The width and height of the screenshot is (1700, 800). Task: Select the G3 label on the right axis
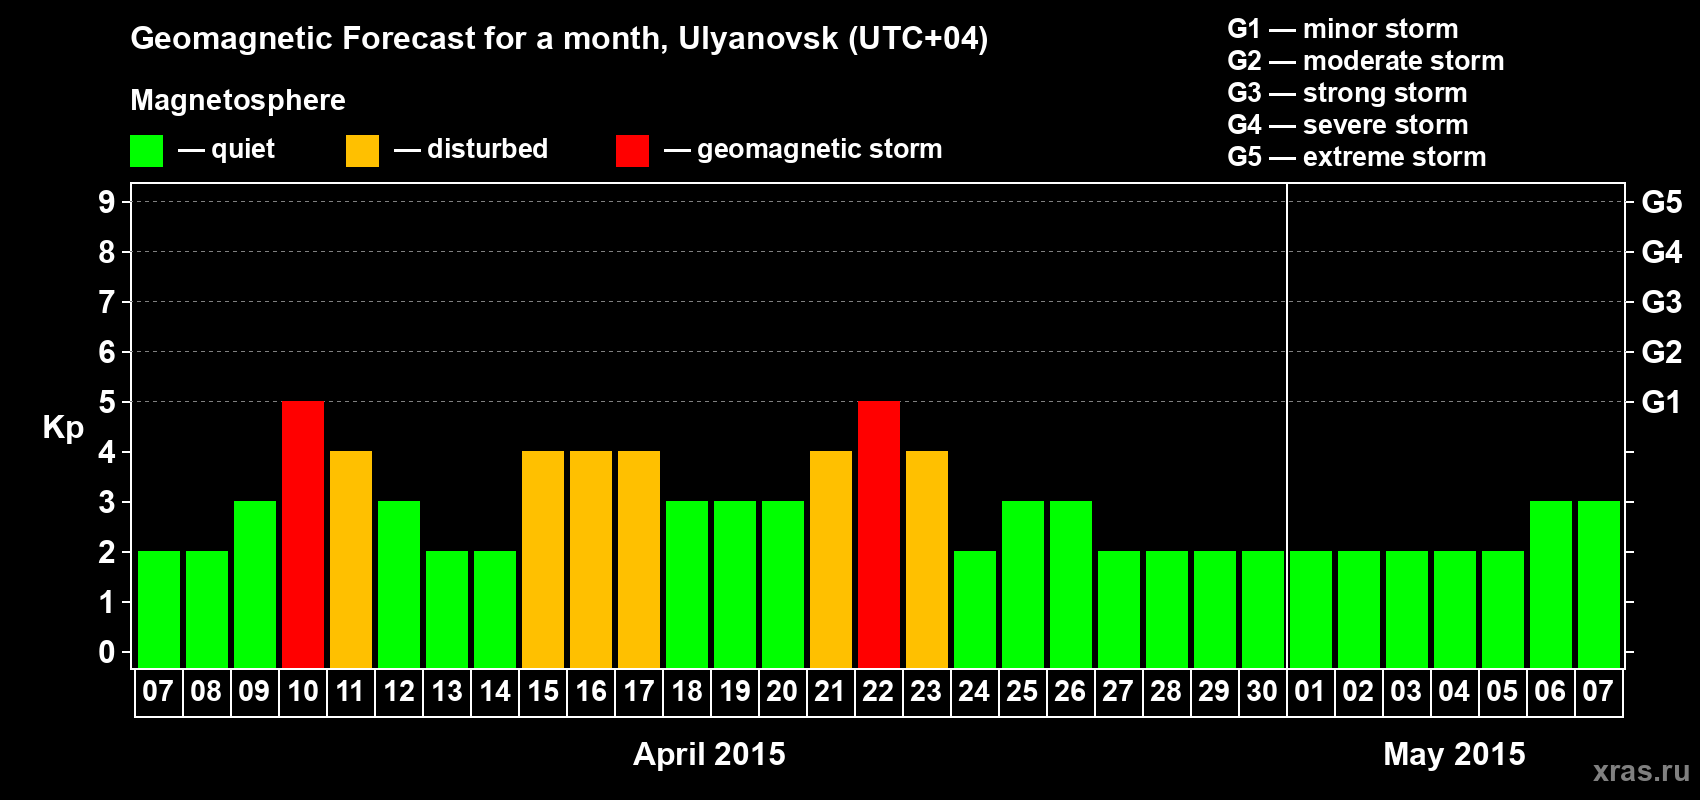point(1662,302)
